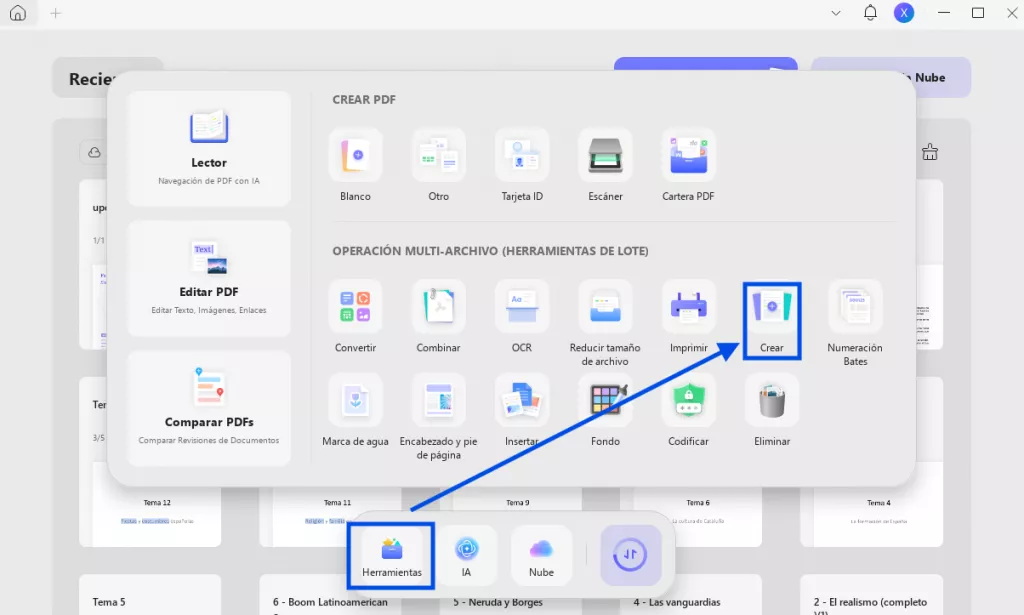The width and height of the screenshot is (1024, 615).
Task: Add a new tab with plus icon
Action: tap(56, 13)
